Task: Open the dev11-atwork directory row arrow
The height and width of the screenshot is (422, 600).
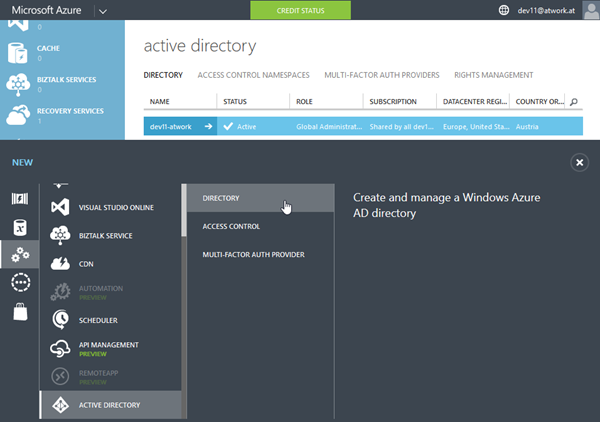Action: pyautogui.click(x=208, y=126)
